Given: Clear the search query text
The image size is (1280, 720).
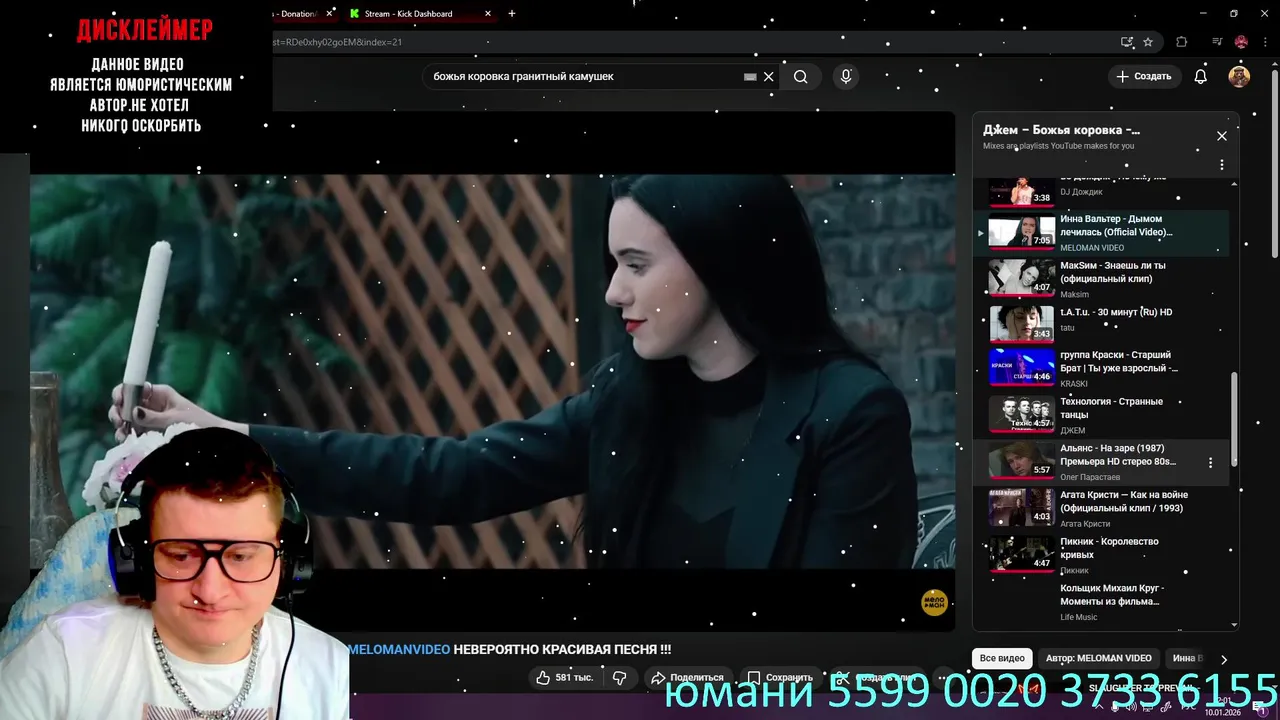Looking at the screenshot, I should pyautogui.click(x=768, y=76).
